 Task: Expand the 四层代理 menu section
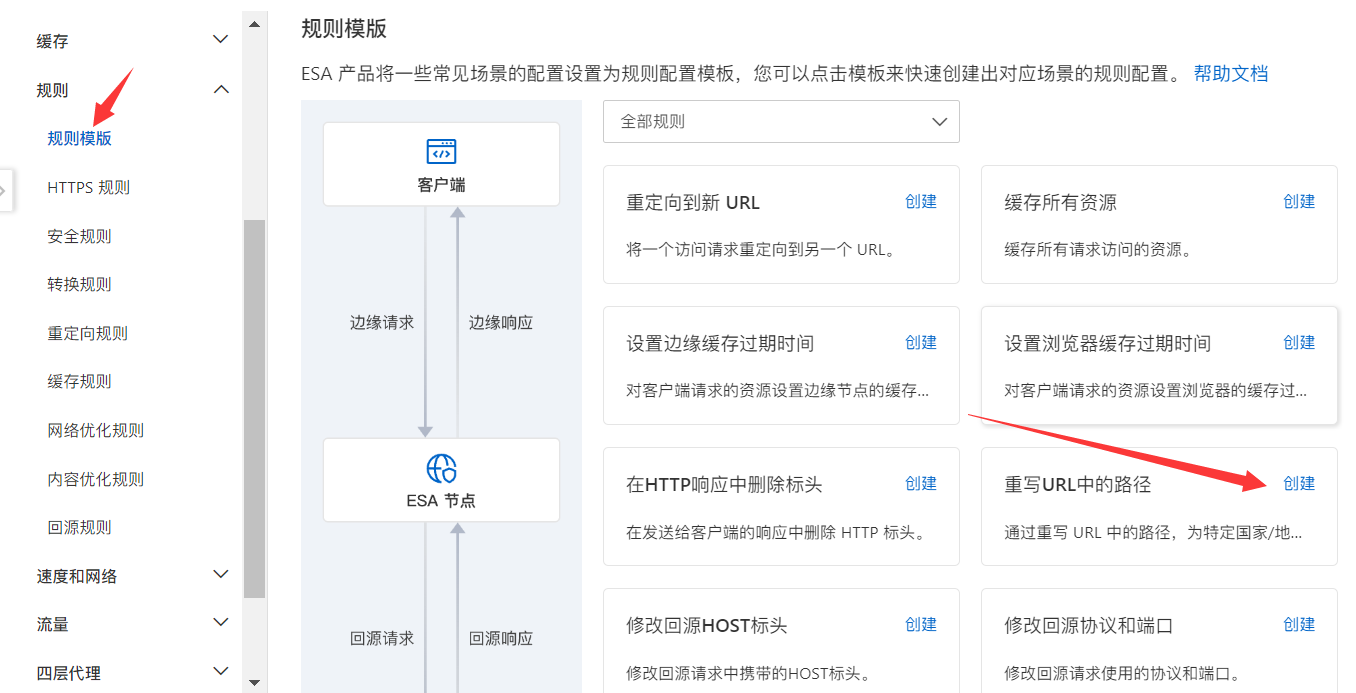click(x=221, y=672)
